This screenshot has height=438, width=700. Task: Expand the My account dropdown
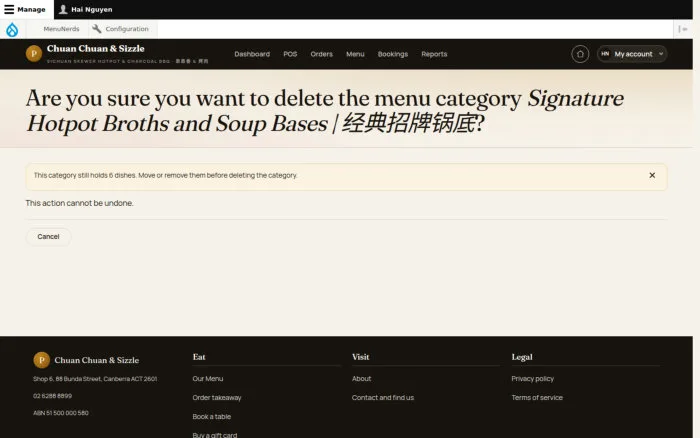632,54
